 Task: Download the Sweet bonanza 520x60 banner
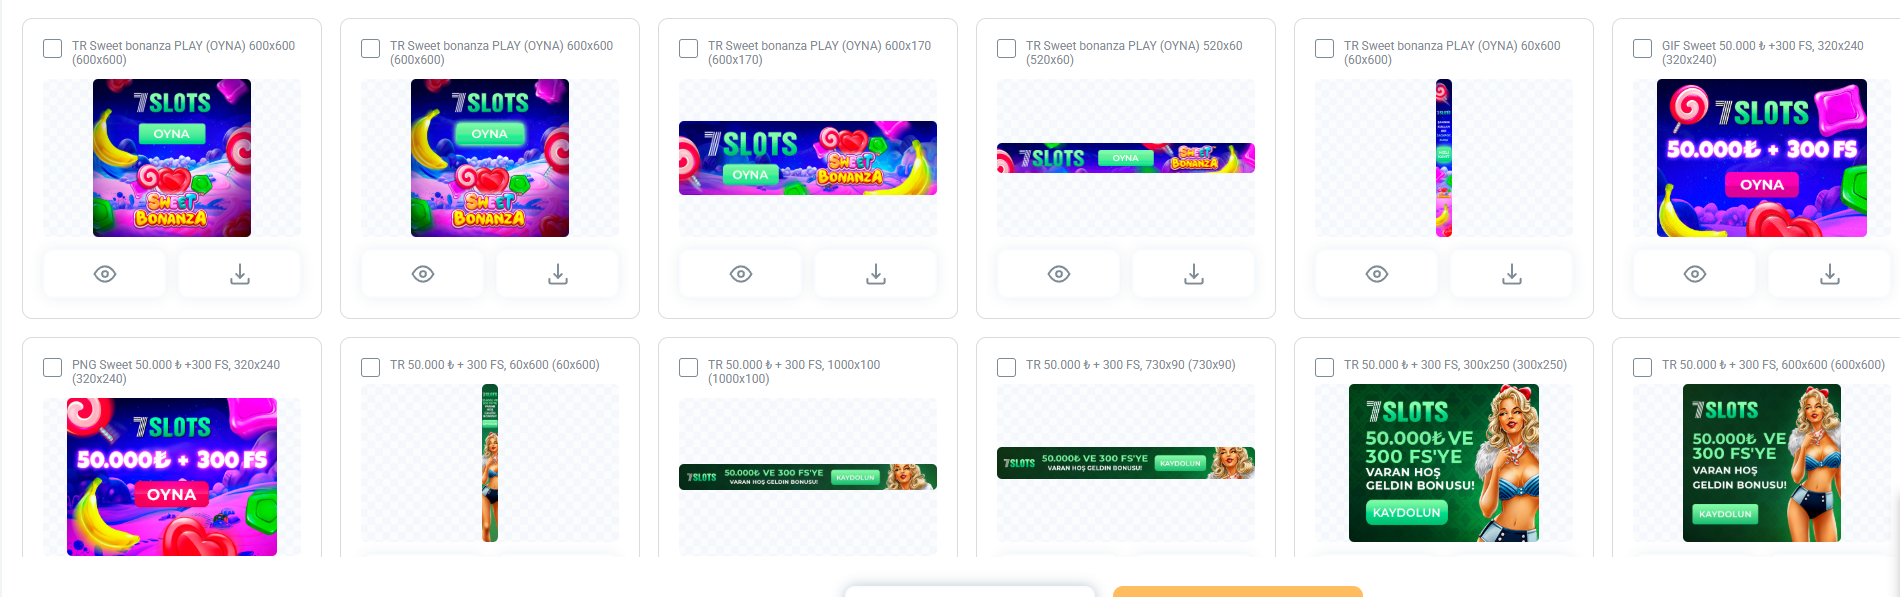click(x=1194, y=274)
